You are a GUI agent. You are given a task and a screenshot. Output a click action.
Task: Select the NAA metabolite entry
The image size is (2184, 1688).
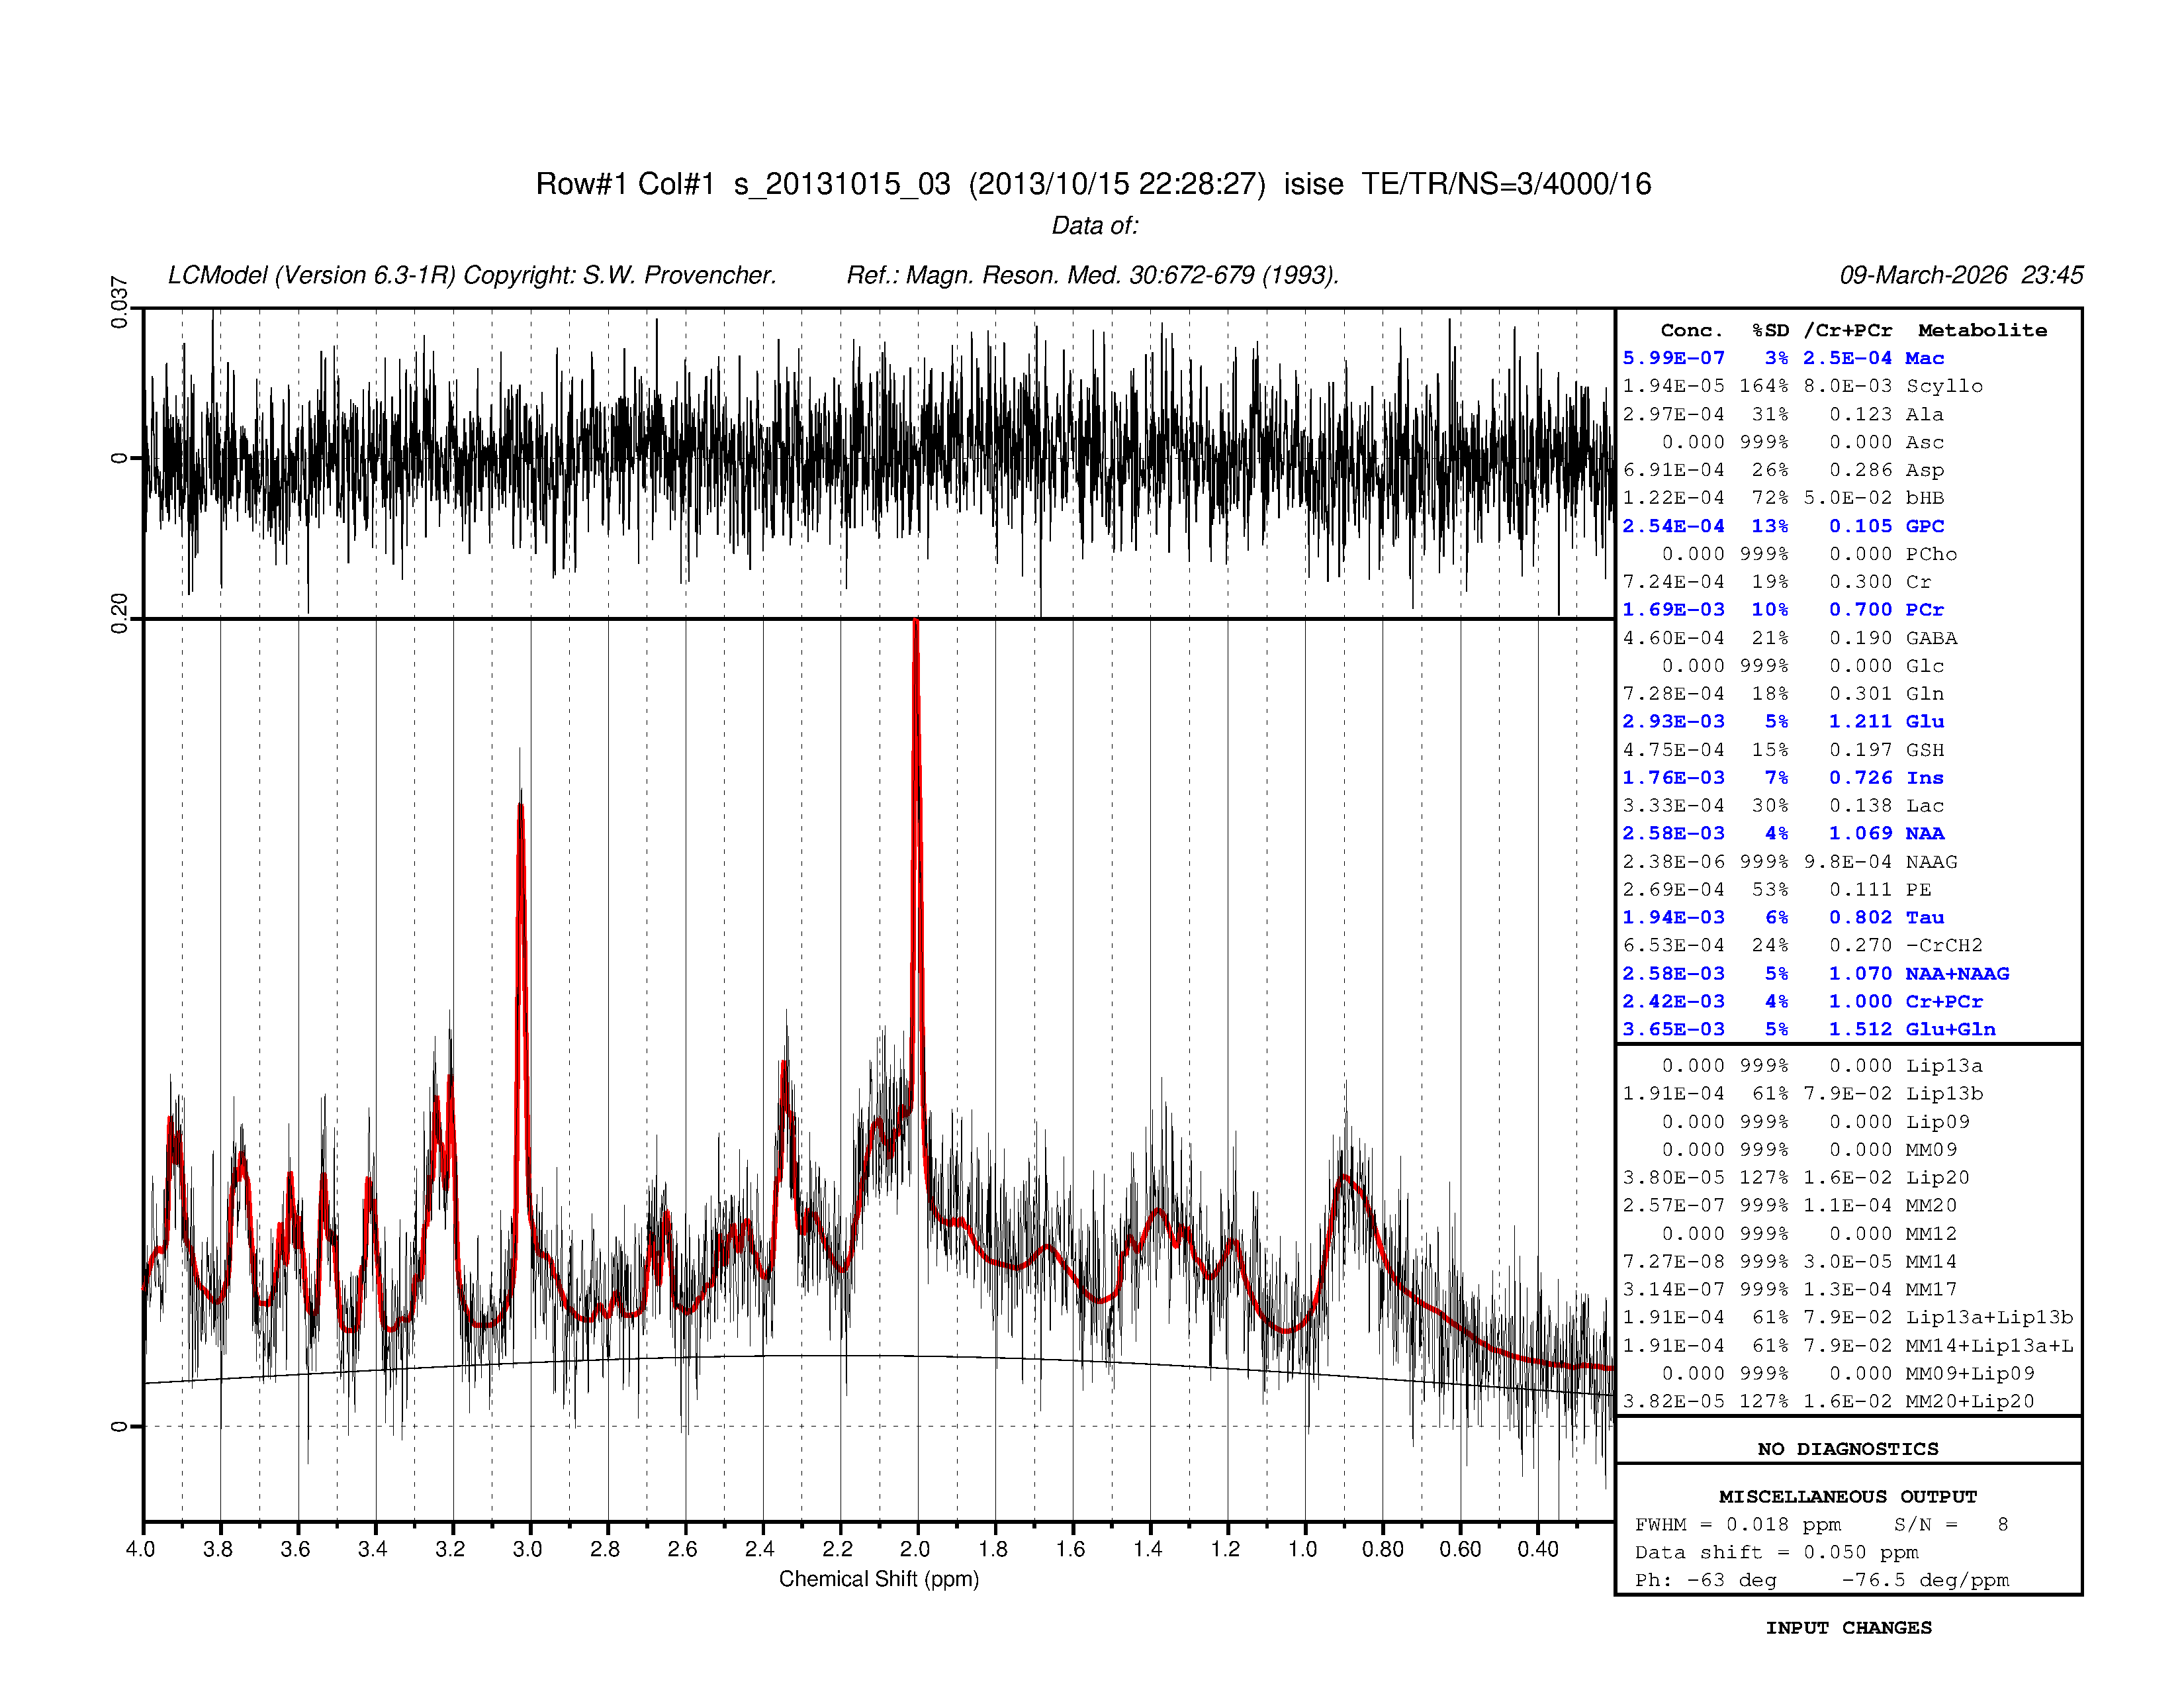click(x=1925, y=833)
